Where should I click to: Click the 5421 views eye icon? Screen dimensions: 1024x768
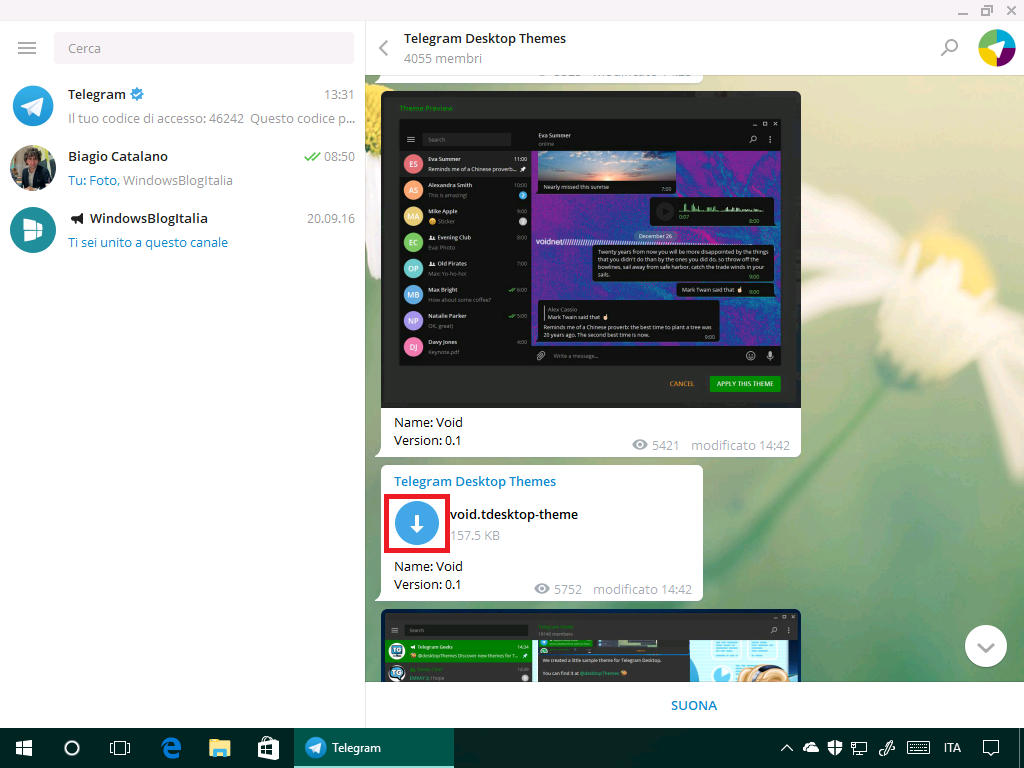[x=640, y=445]
